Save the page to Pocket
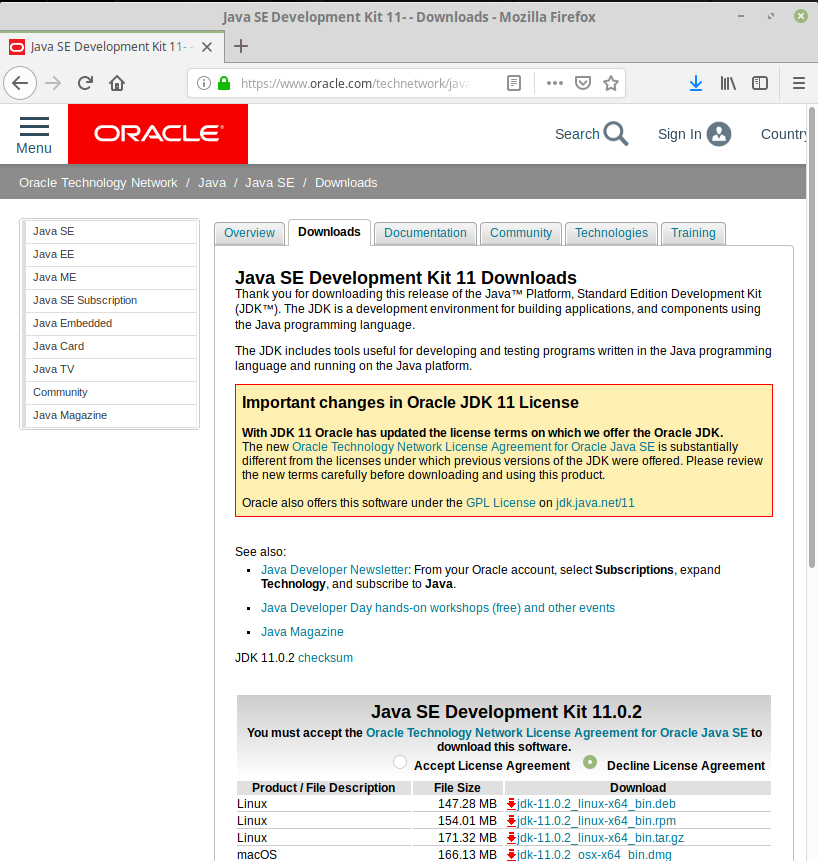Screen dimensions: 818x861 pos(582,83)
